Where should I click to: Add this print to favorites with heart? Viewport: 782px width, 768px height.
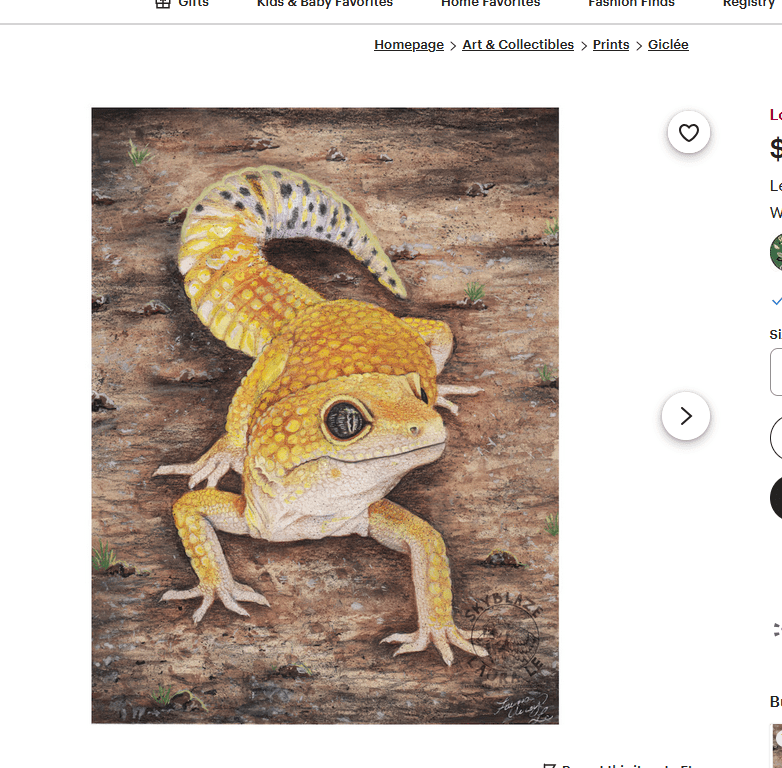pyautogui.click(x=688, y=132)
